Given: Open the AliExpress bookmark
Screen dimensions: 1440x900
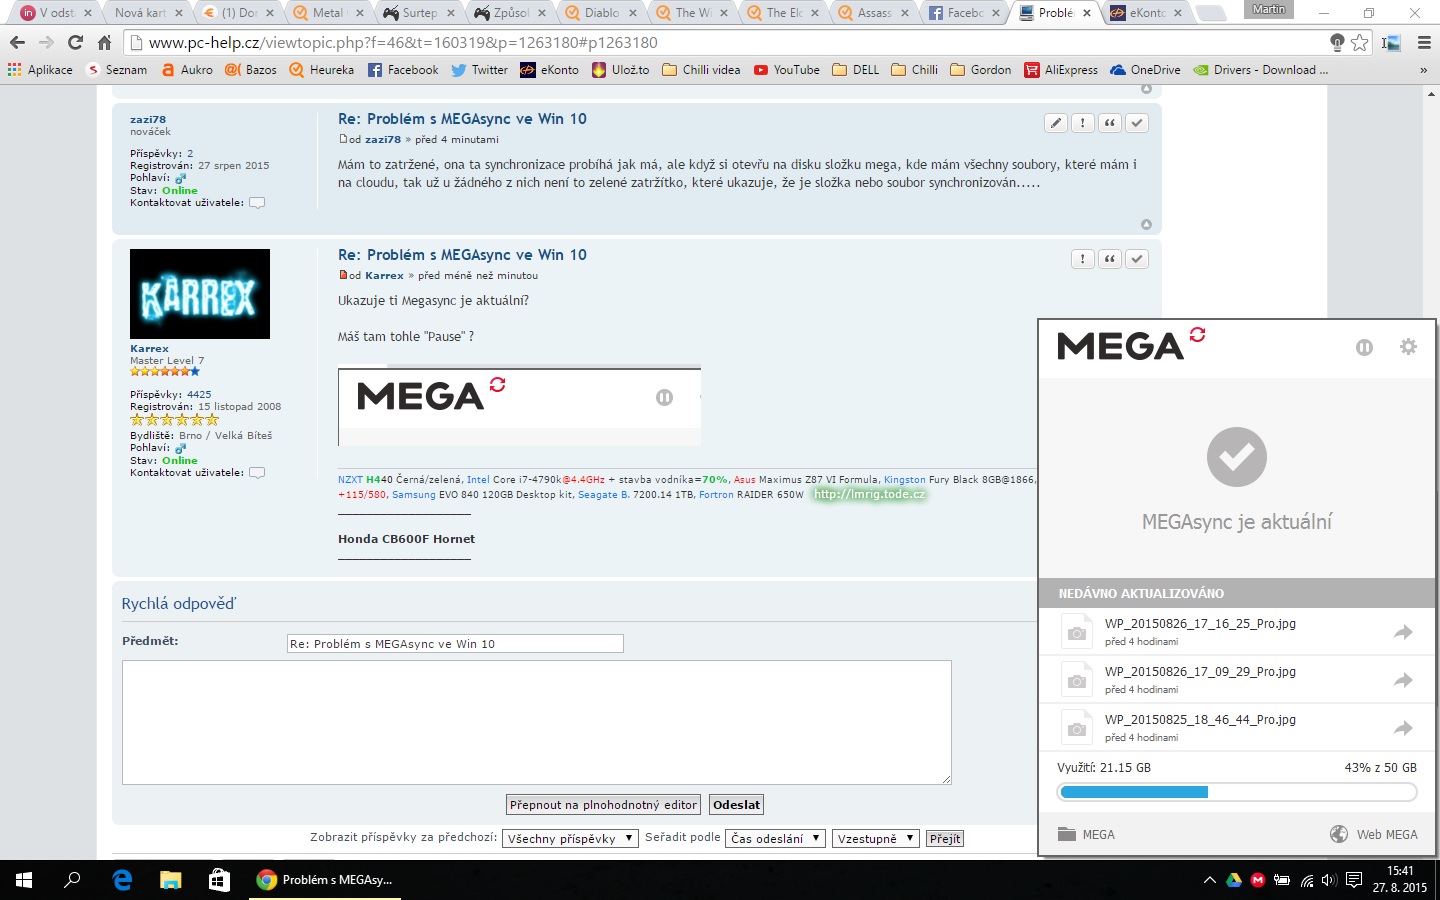Looking at the screenshot, I should pos(1061,70).
